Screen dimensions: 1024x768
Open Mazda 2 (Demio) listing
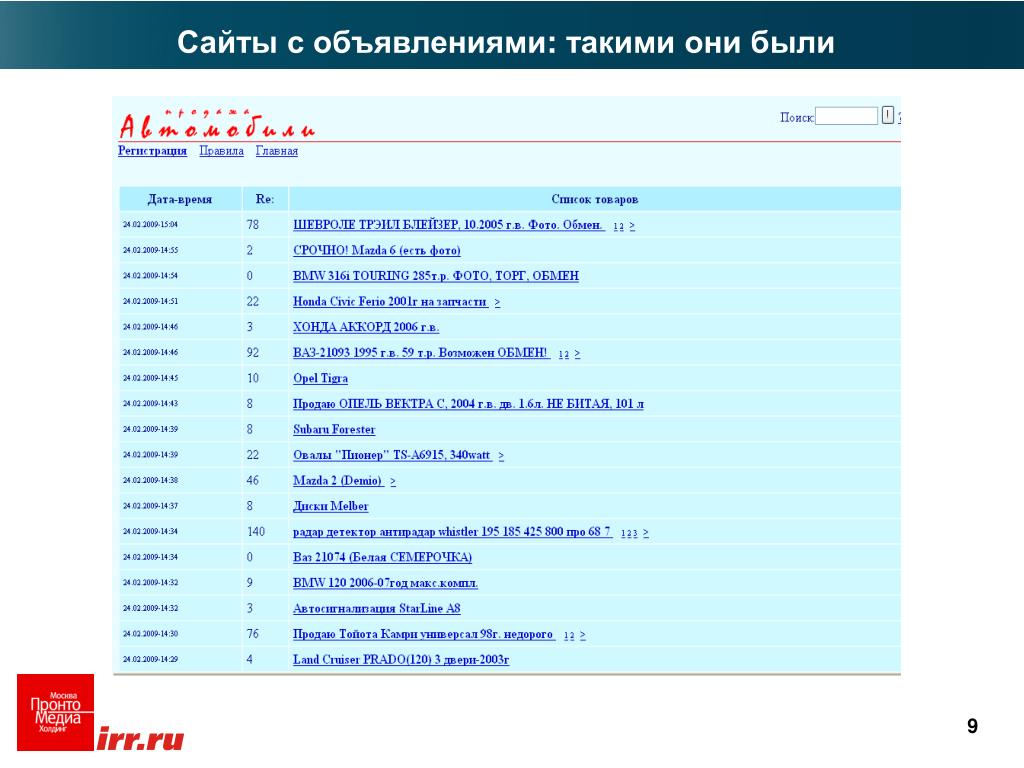pos(338,481)
